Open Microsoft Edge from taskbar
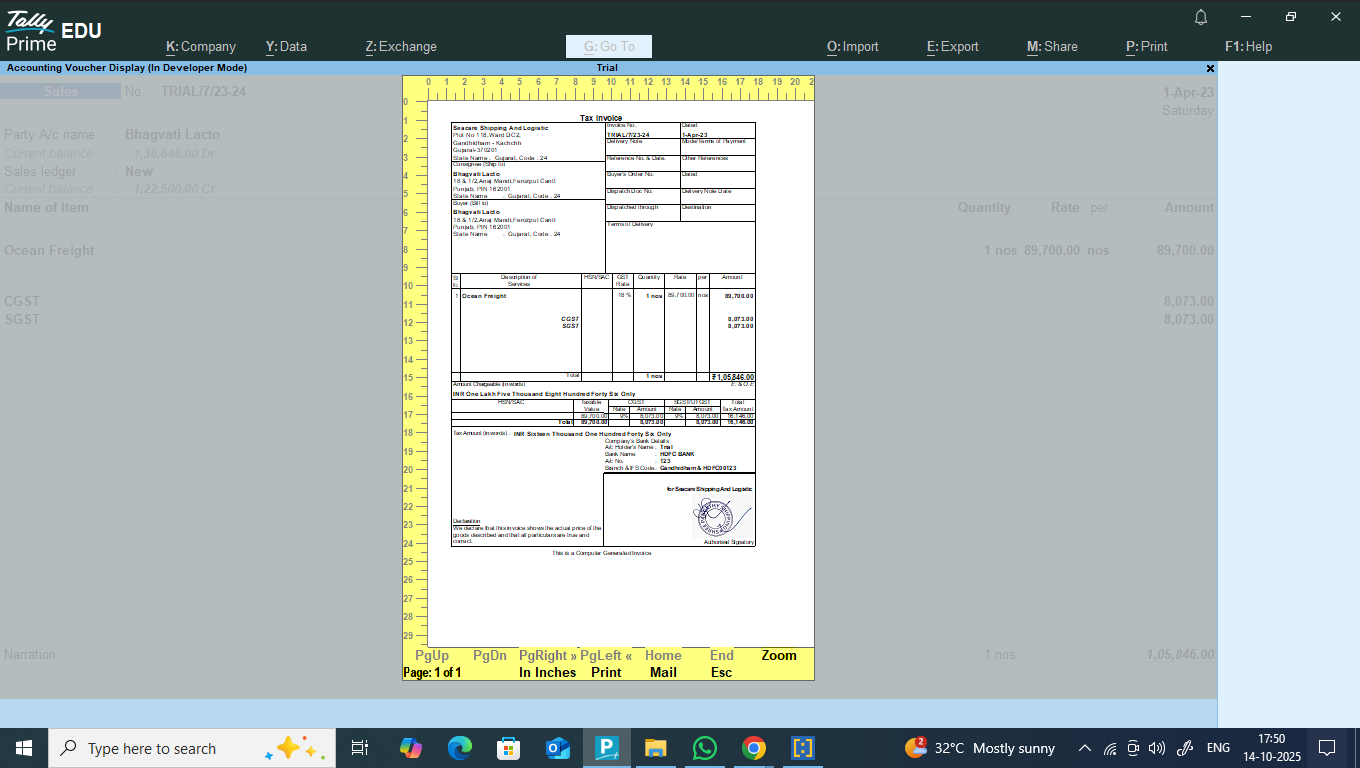 click(x=459, y=748)
